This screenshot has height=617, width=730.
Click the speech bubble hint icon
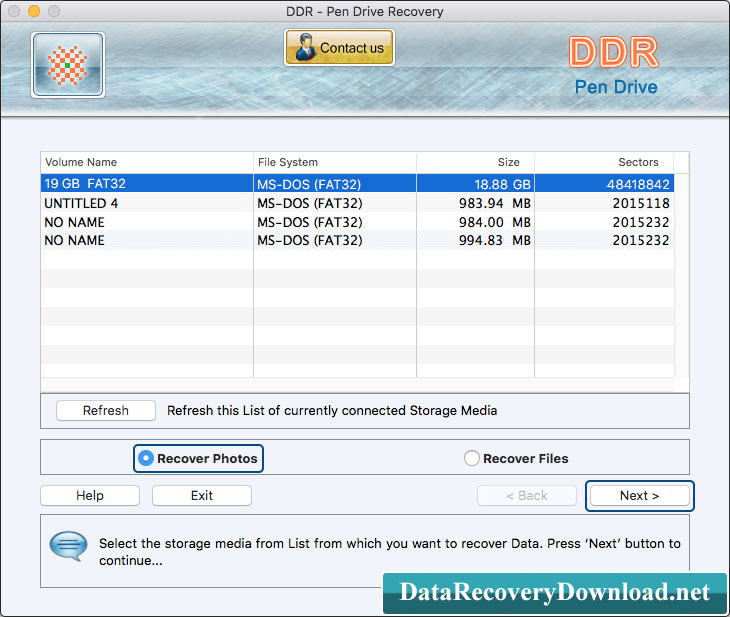tap(68, 545)
